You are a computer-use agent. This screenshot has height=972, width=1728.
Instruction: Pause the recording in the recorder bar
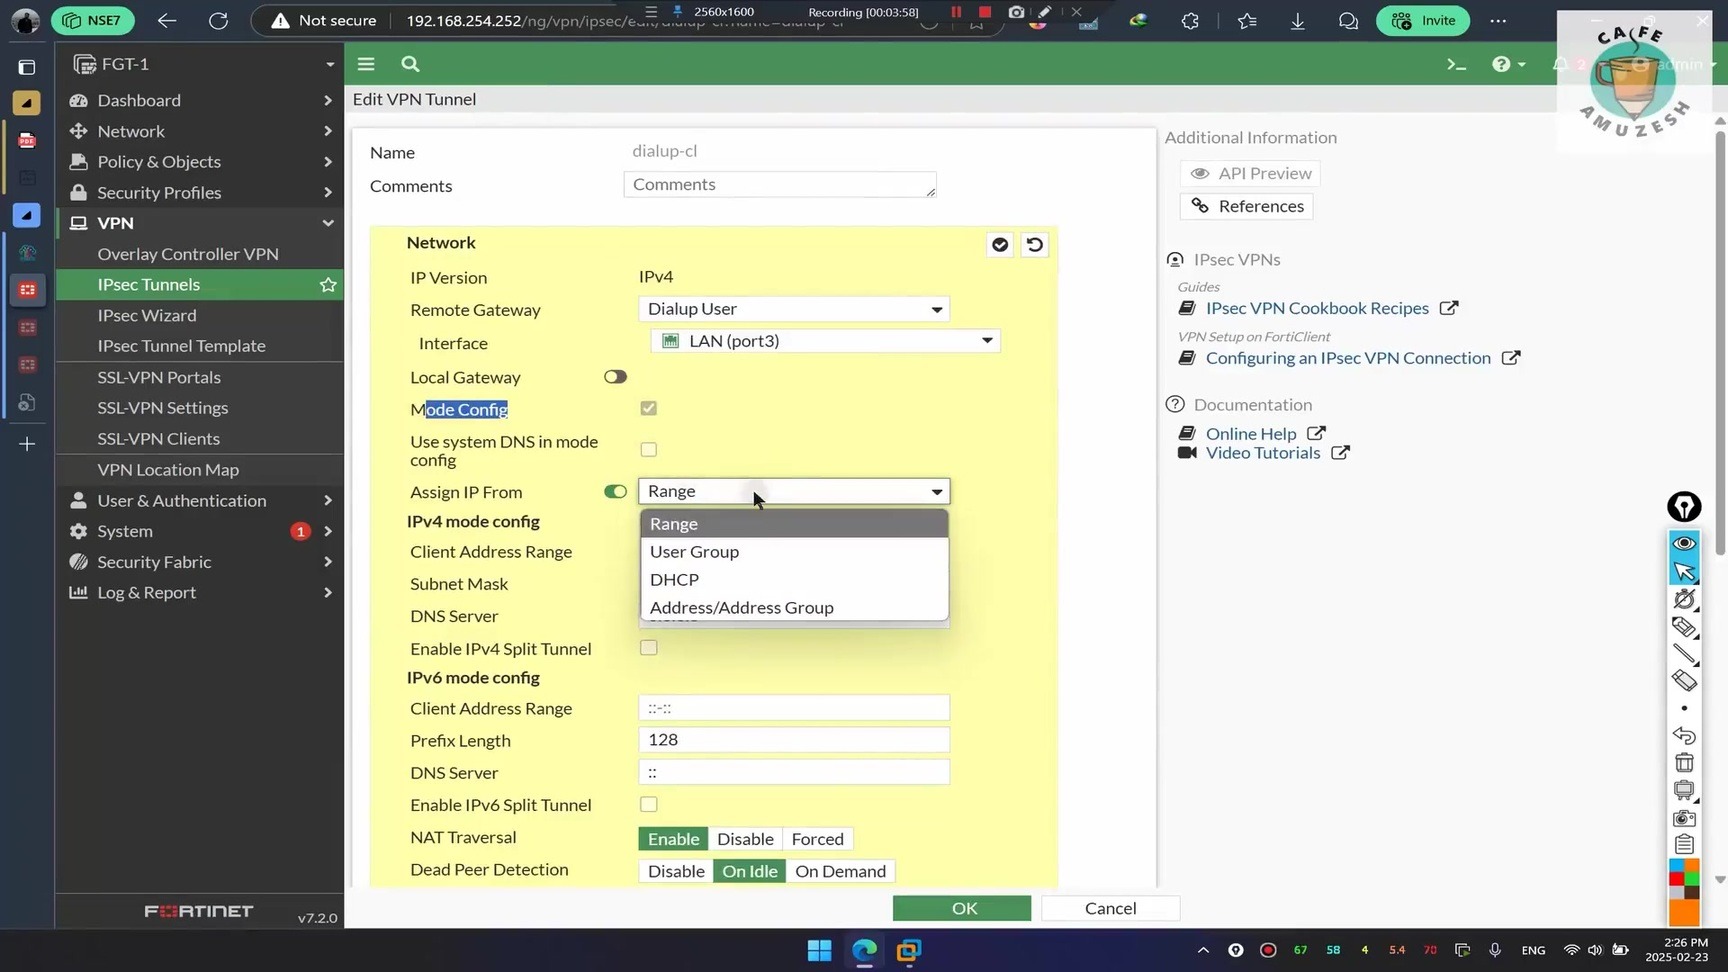[956, 12]
